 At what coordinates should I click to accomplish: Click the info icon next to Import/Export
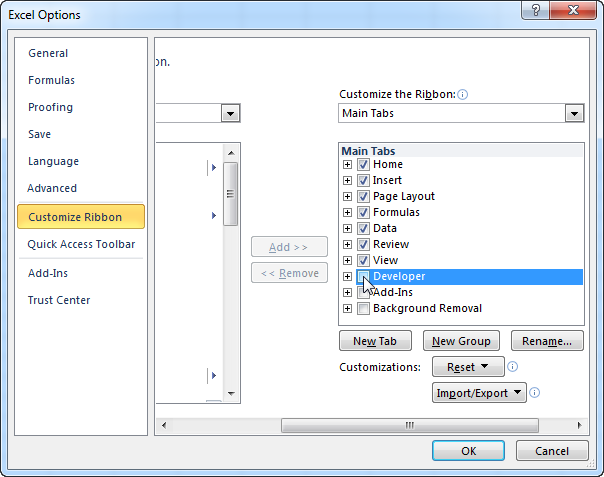coord(534,393)
